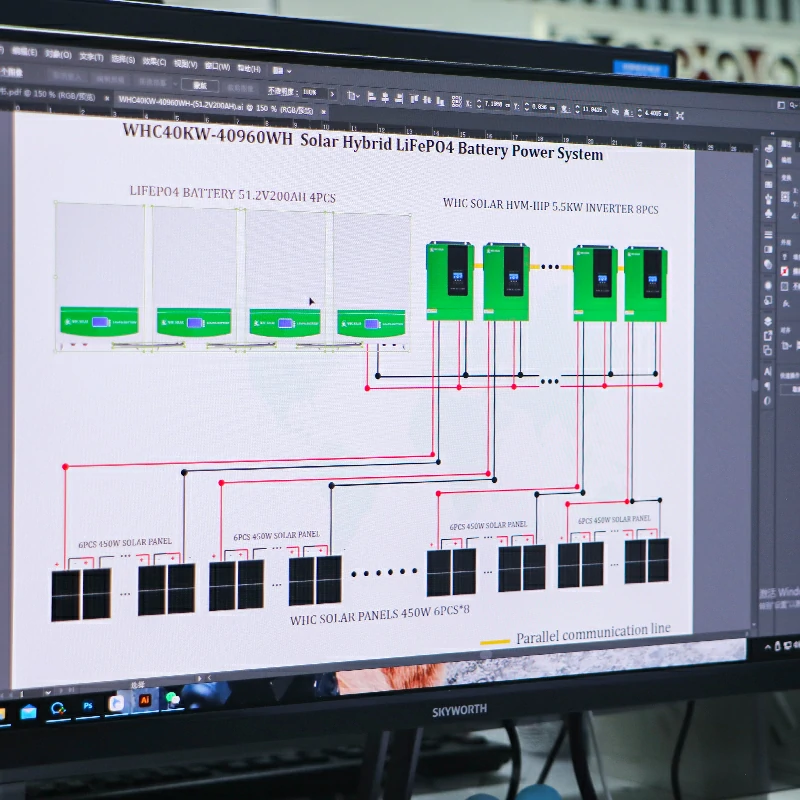Screen dimensions: 800x800
Task: Align selection to top edges
Action: 414,99
